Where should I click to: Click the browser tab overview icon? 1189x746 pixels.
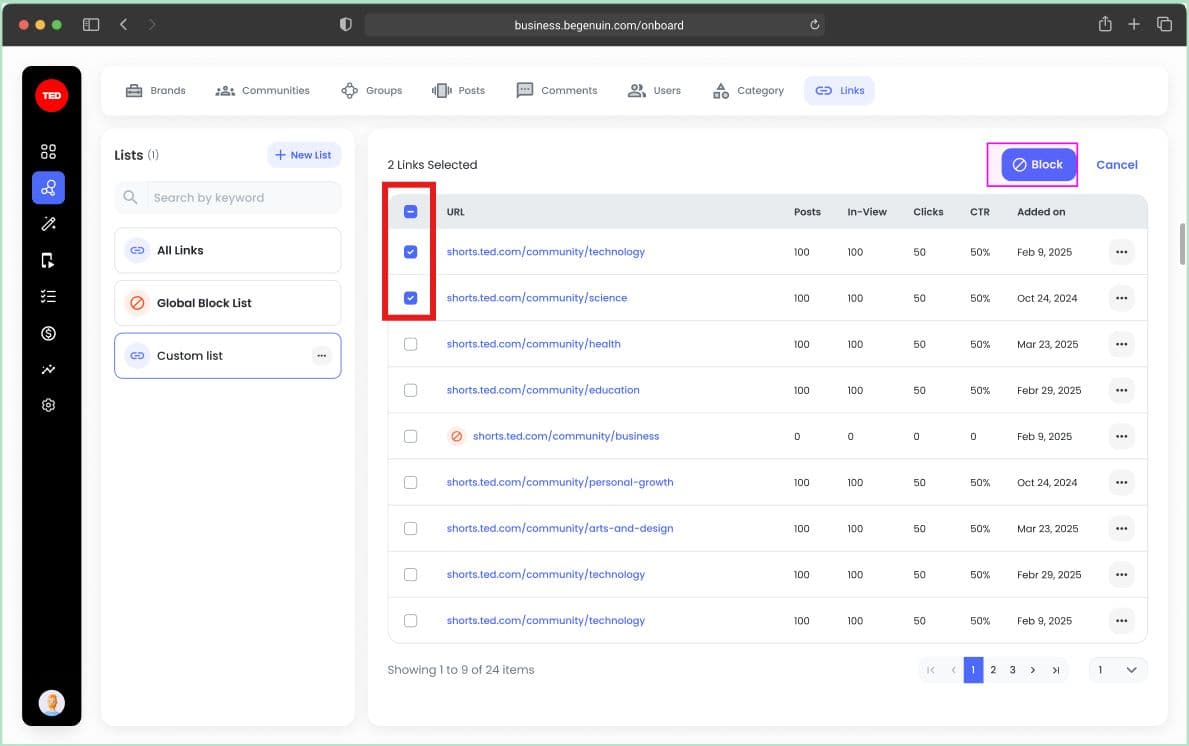point(1164,24)
